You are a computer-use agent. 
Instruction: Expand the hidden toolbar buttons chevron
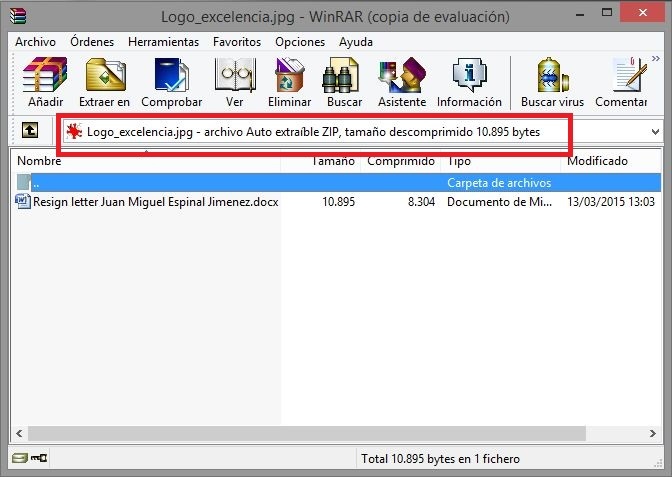tap(656, 59)
